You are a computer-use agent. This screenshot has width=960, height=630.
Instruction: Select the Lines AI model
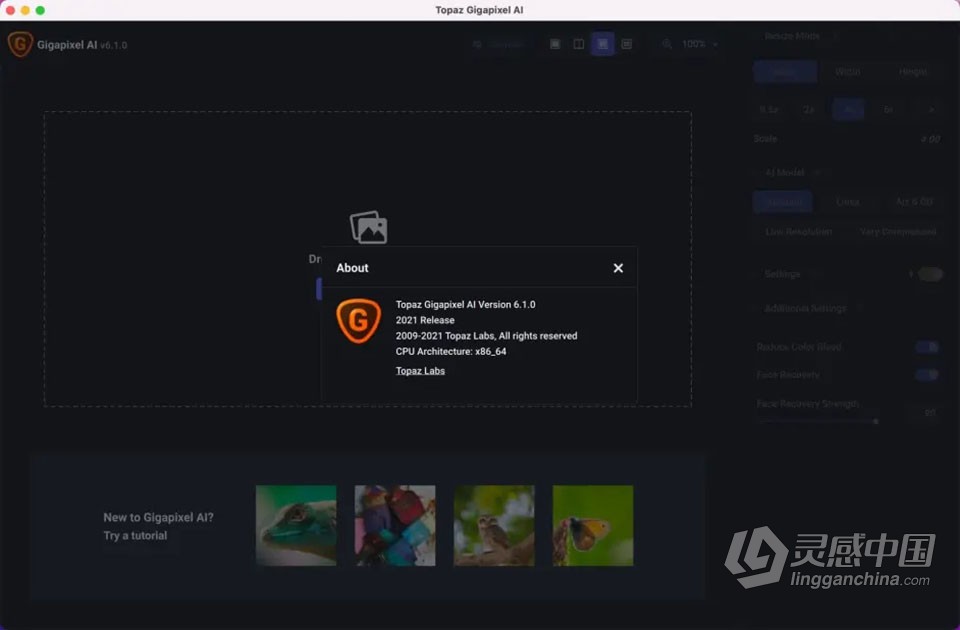[x=847, y=201]
